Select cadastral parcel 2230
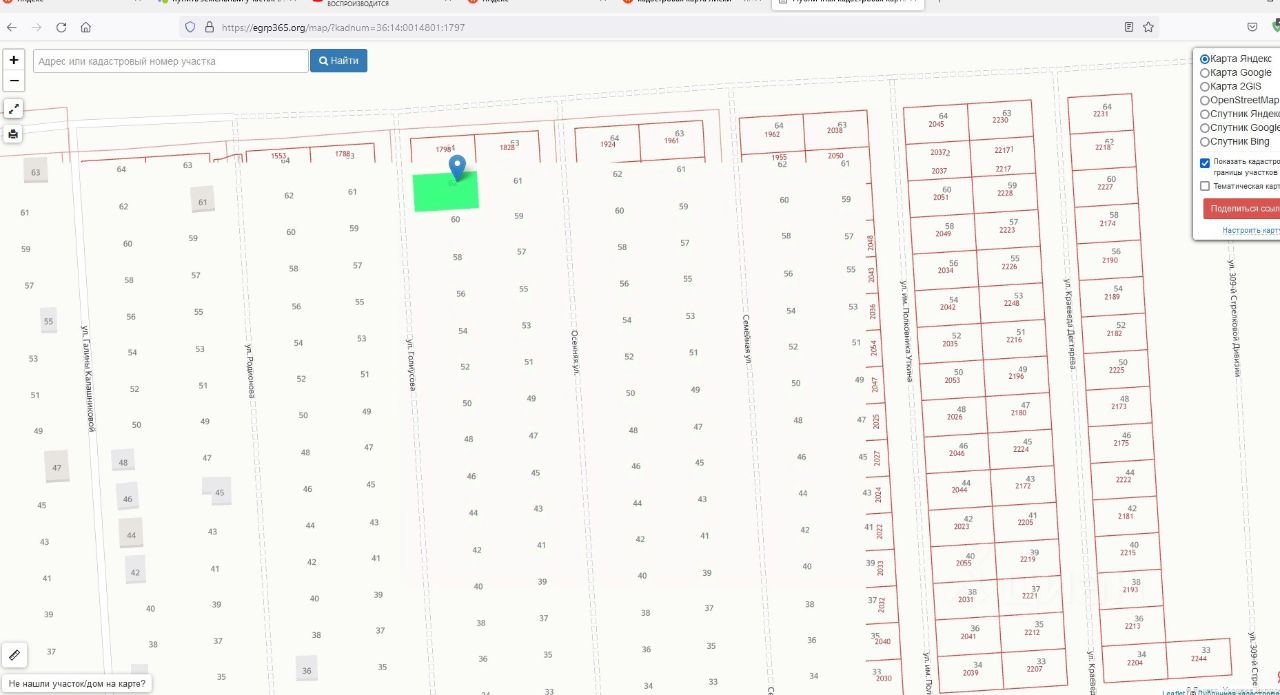 click(x=1000, y=120)
